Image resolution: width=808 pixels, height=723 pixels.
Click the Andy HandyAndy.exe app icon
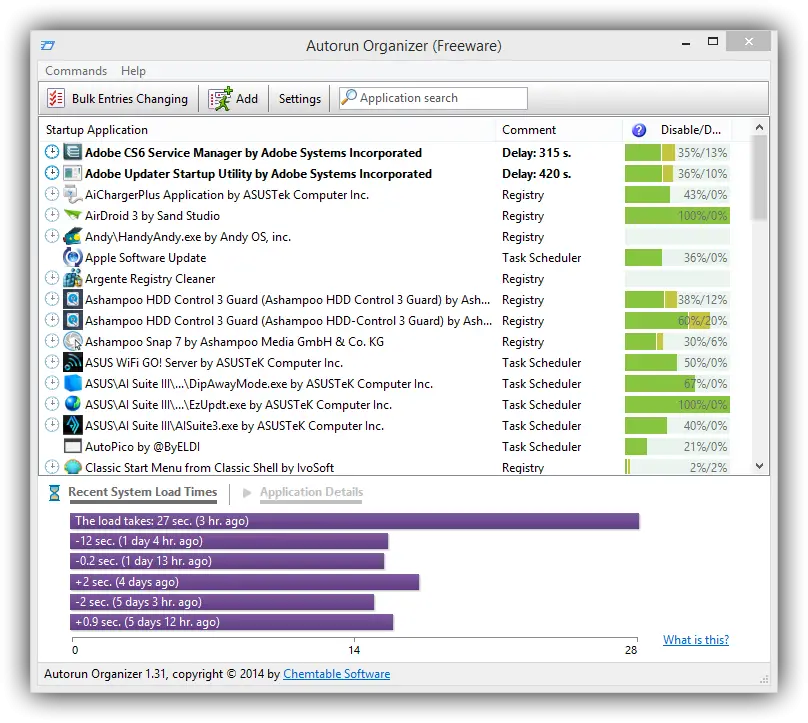tap(73, 237)
